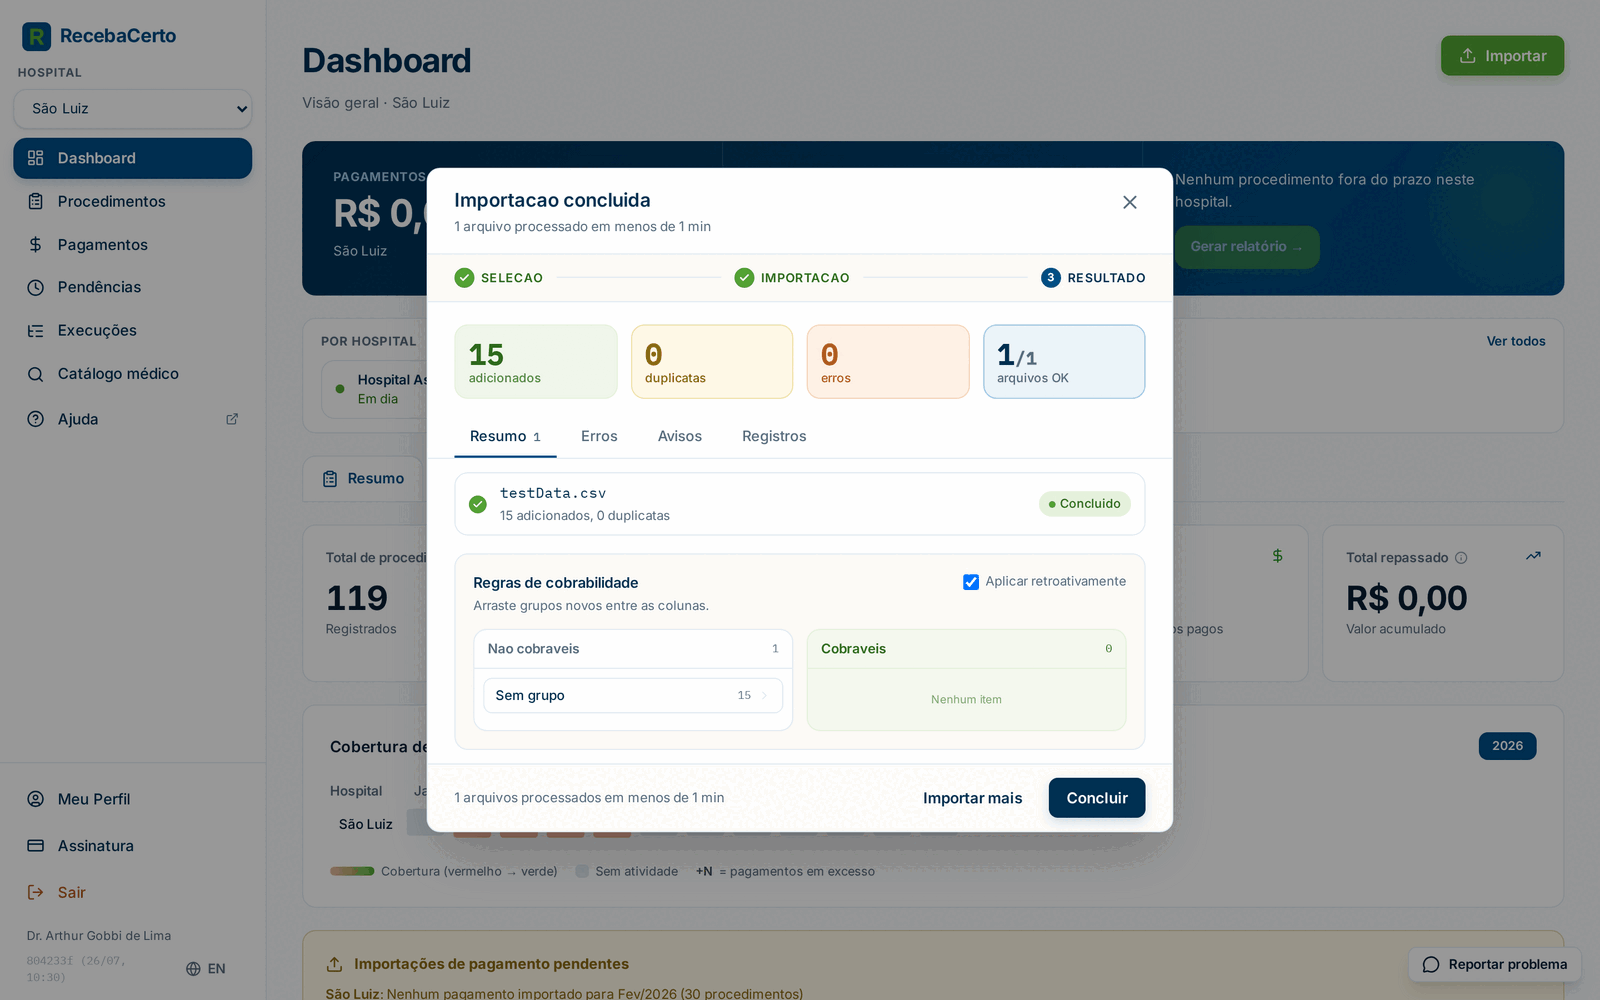The height and width of the screenshot is (1000, 1600).
Task: Click the 0 erros stat card
Action: 888,362
